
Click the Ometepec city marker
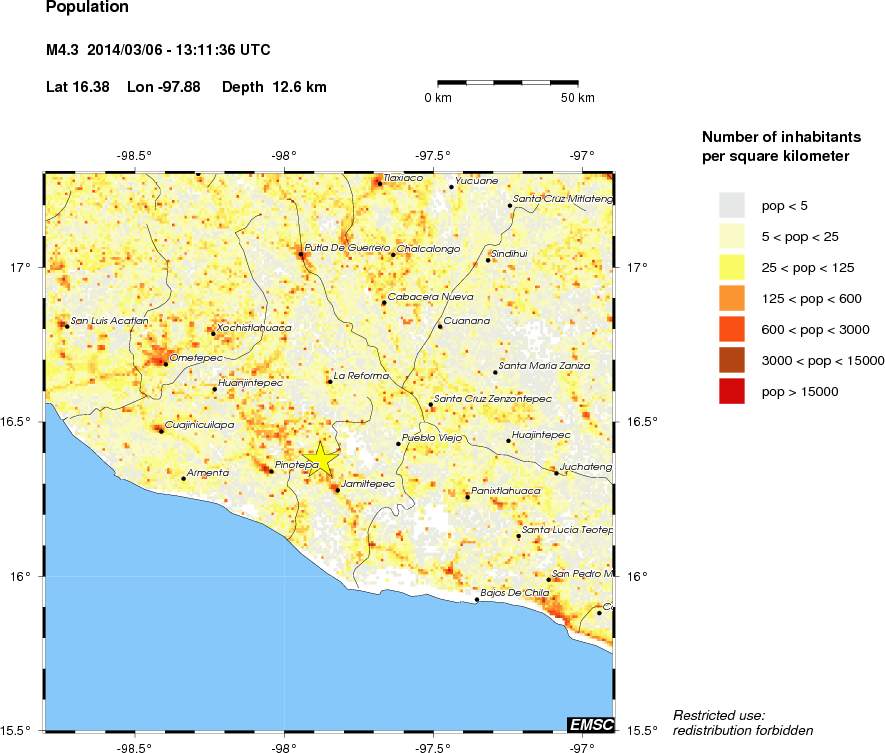168,364
